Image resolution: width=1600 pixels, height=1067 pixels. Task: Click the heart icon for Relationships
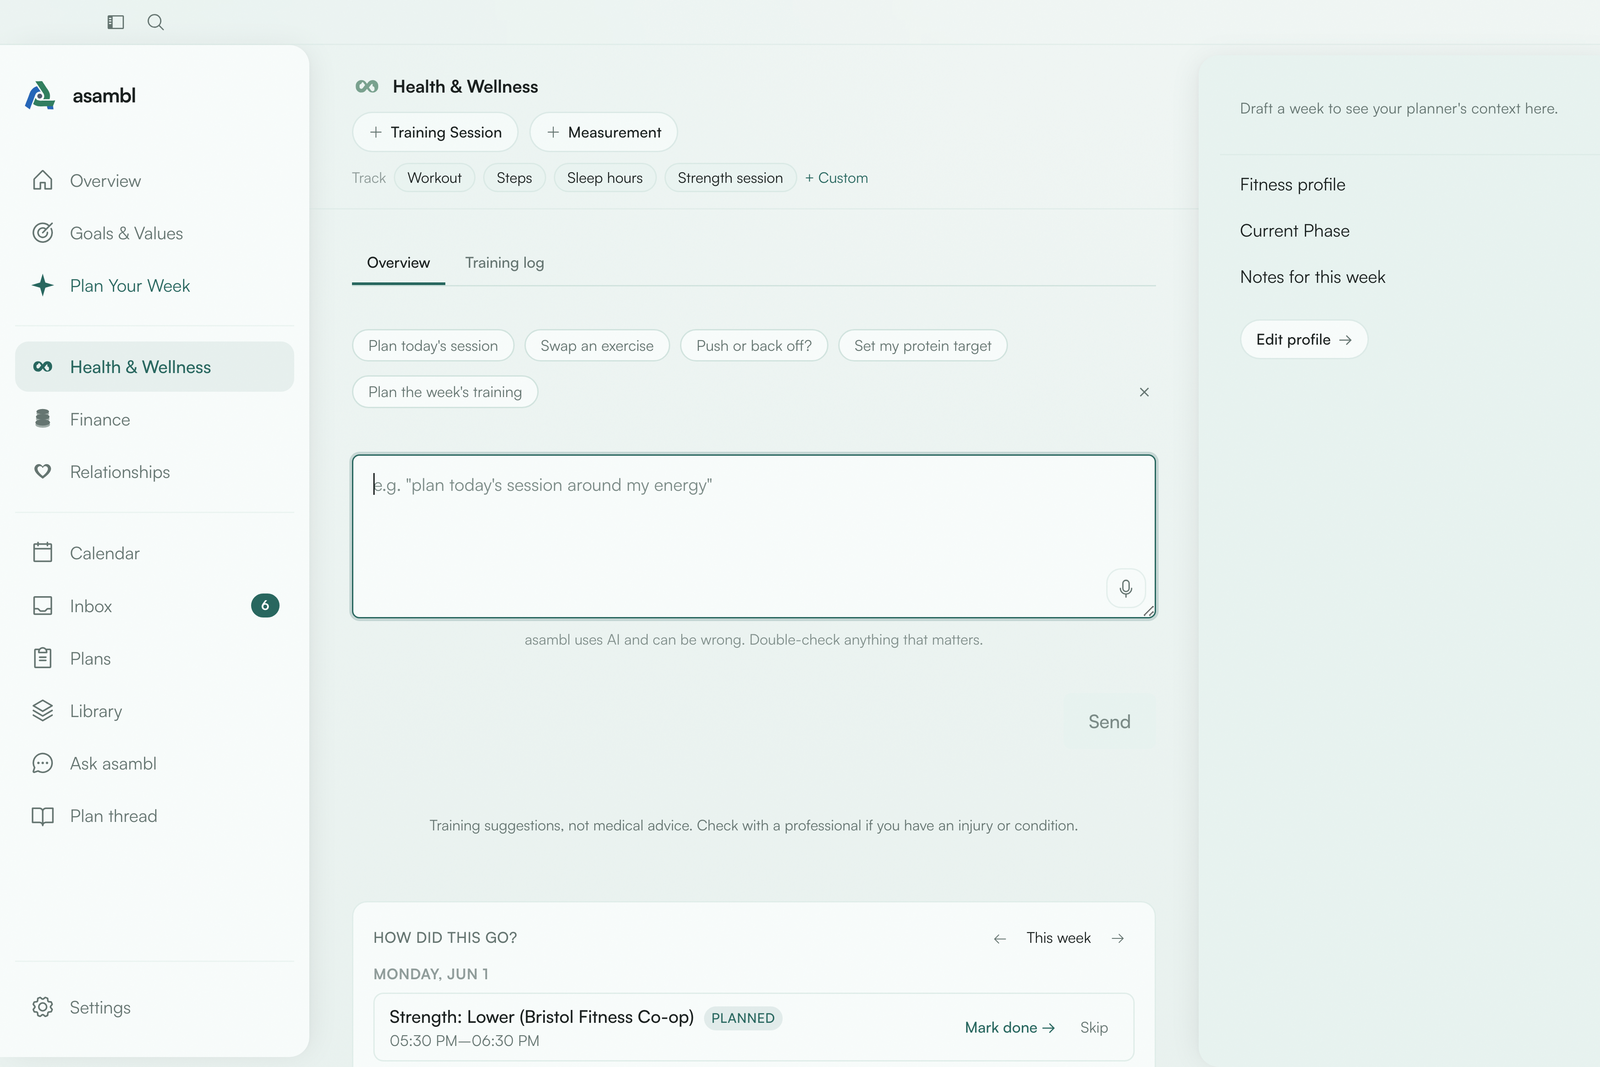(43, 472)
